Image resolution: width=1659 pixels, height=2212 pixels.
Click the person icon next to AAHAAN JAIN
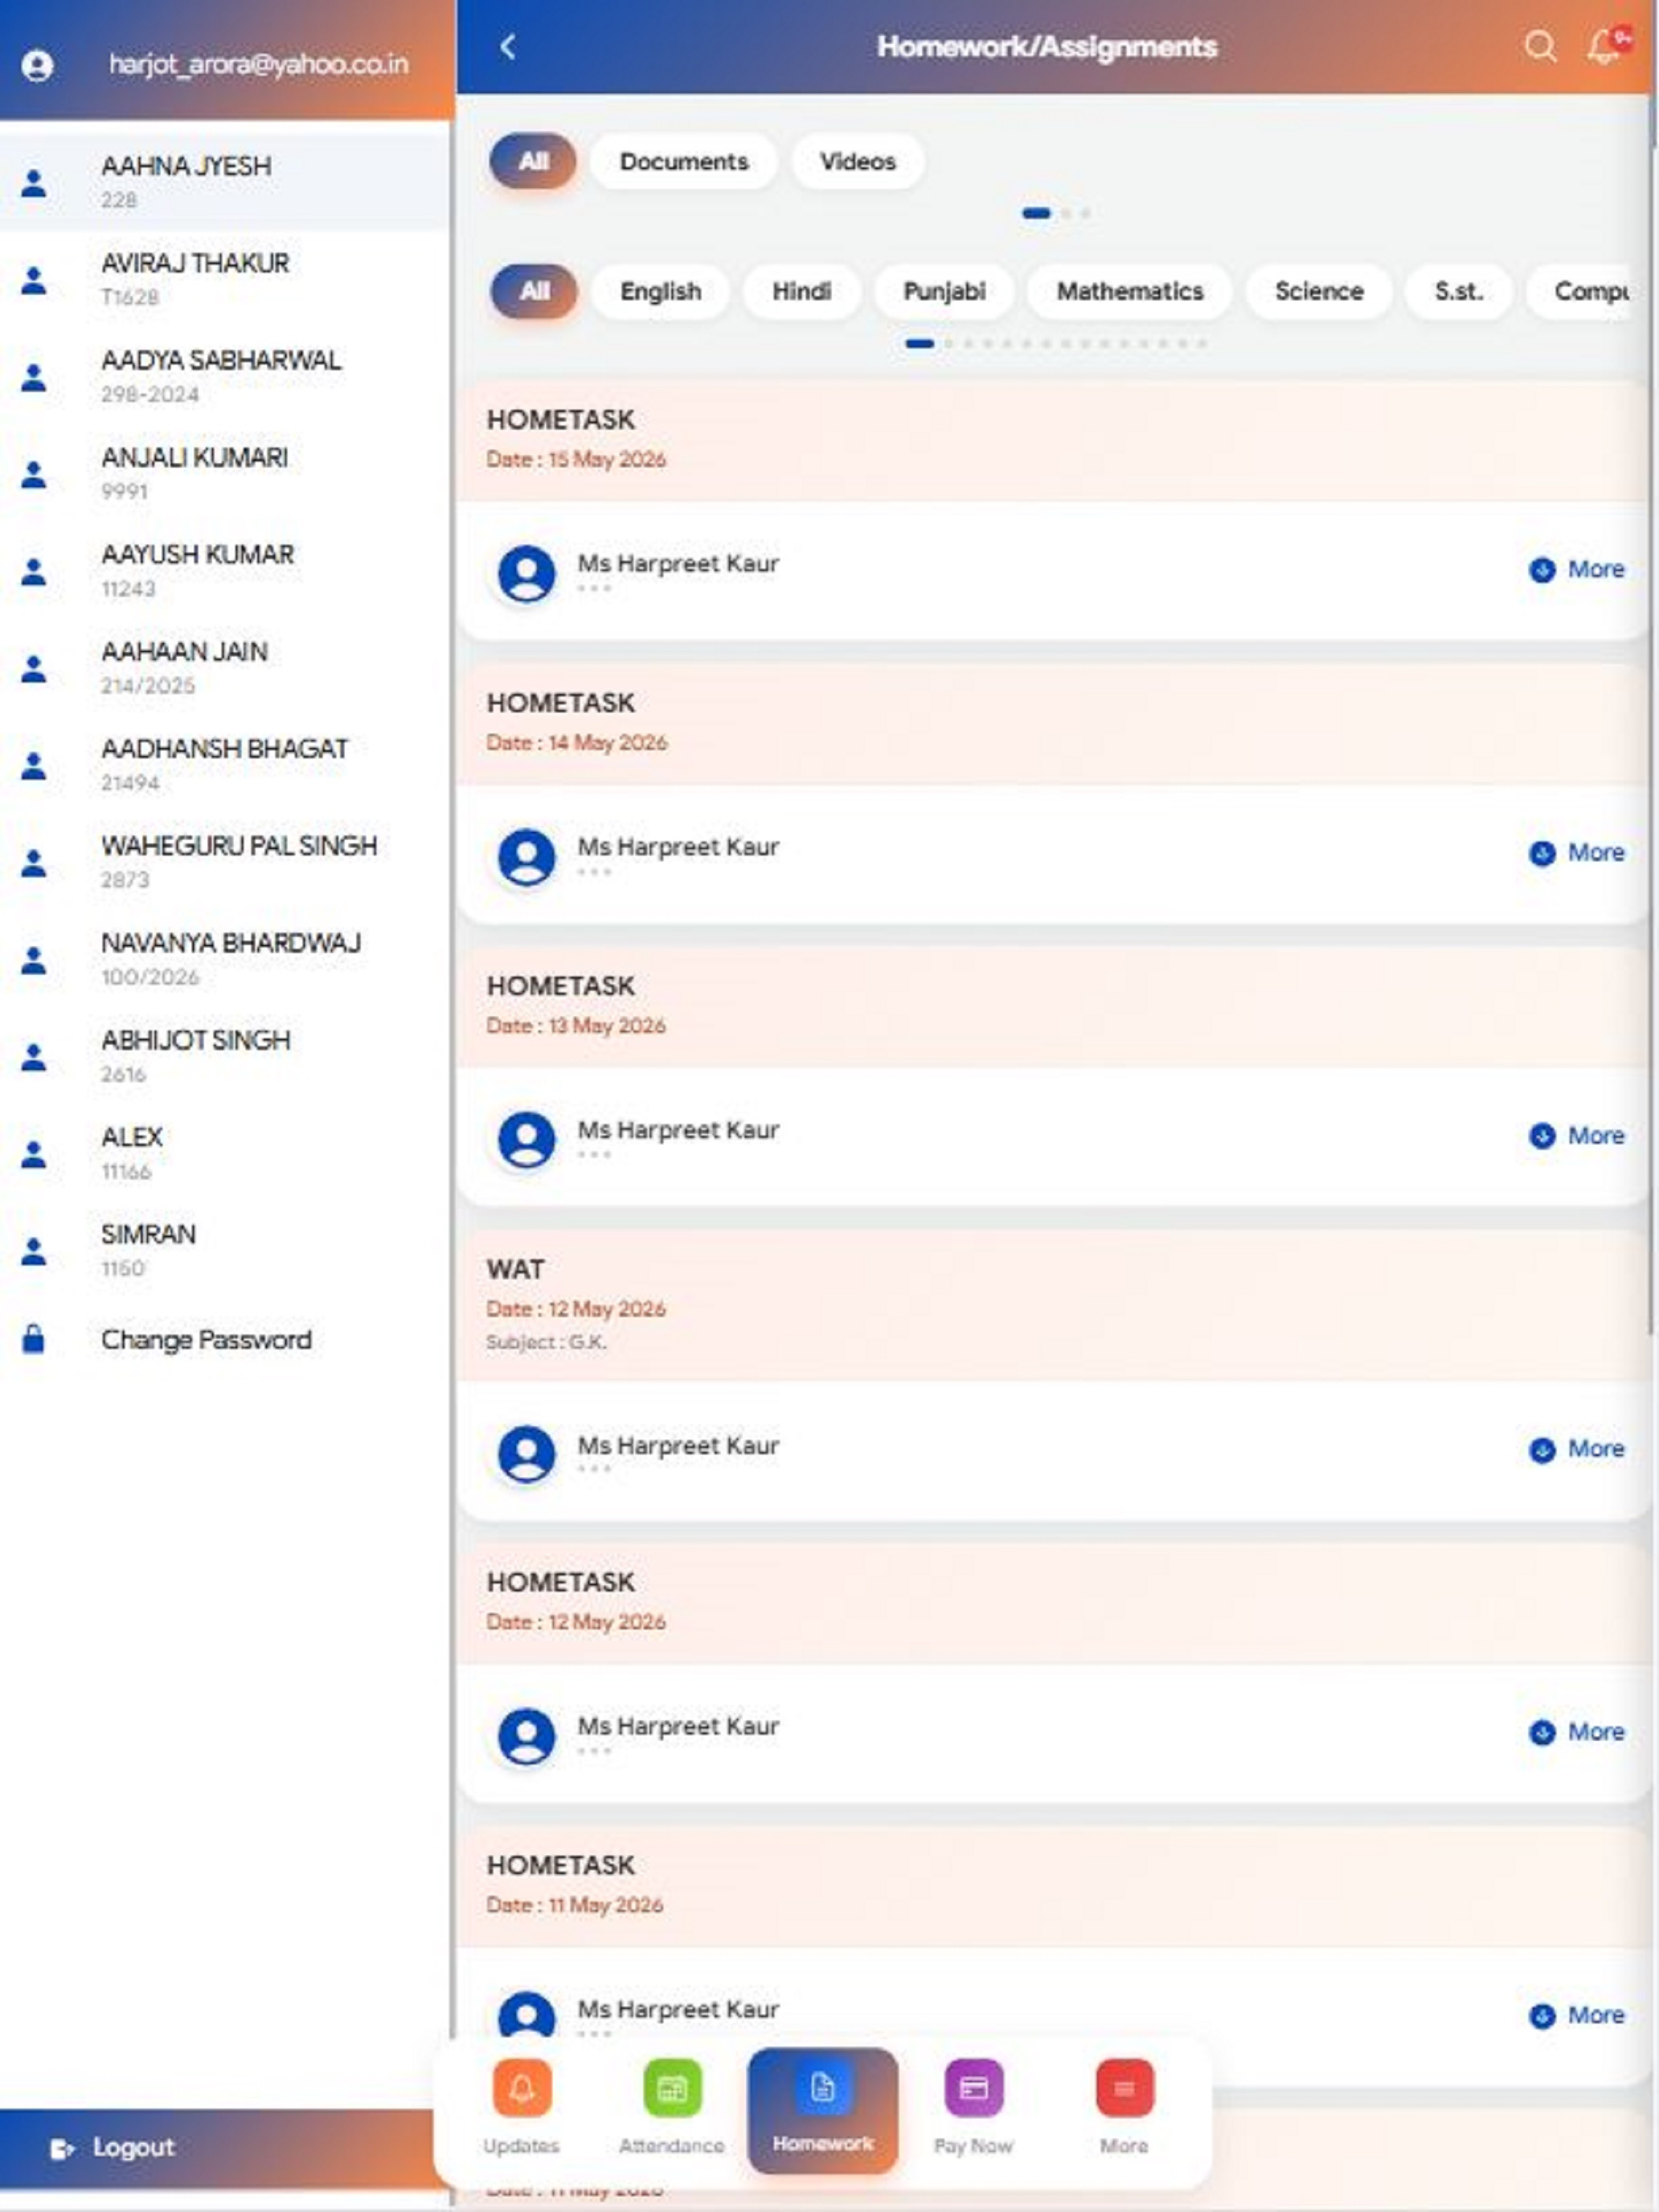coord(34,668)
